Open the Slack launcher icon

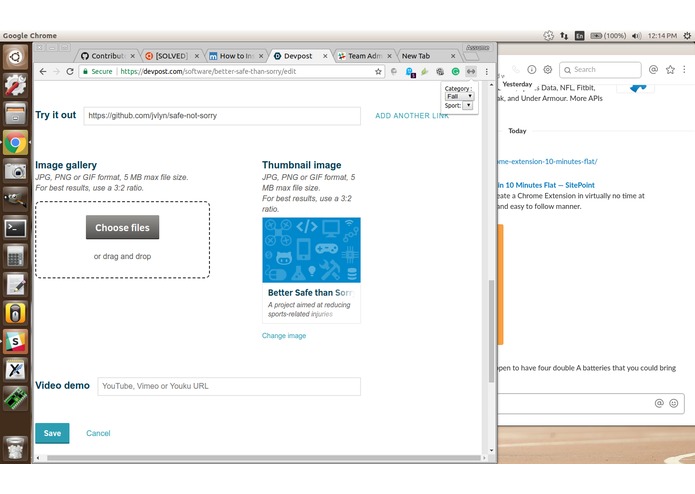pyautogui.click(x=16, y=342)
